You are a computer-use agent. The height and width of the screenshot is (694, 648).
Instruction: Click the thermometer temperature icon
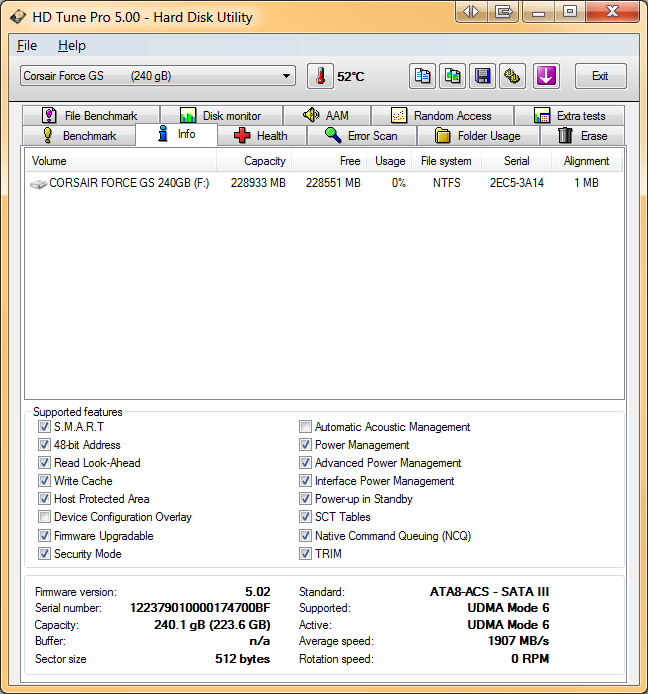tap(320, 76)
